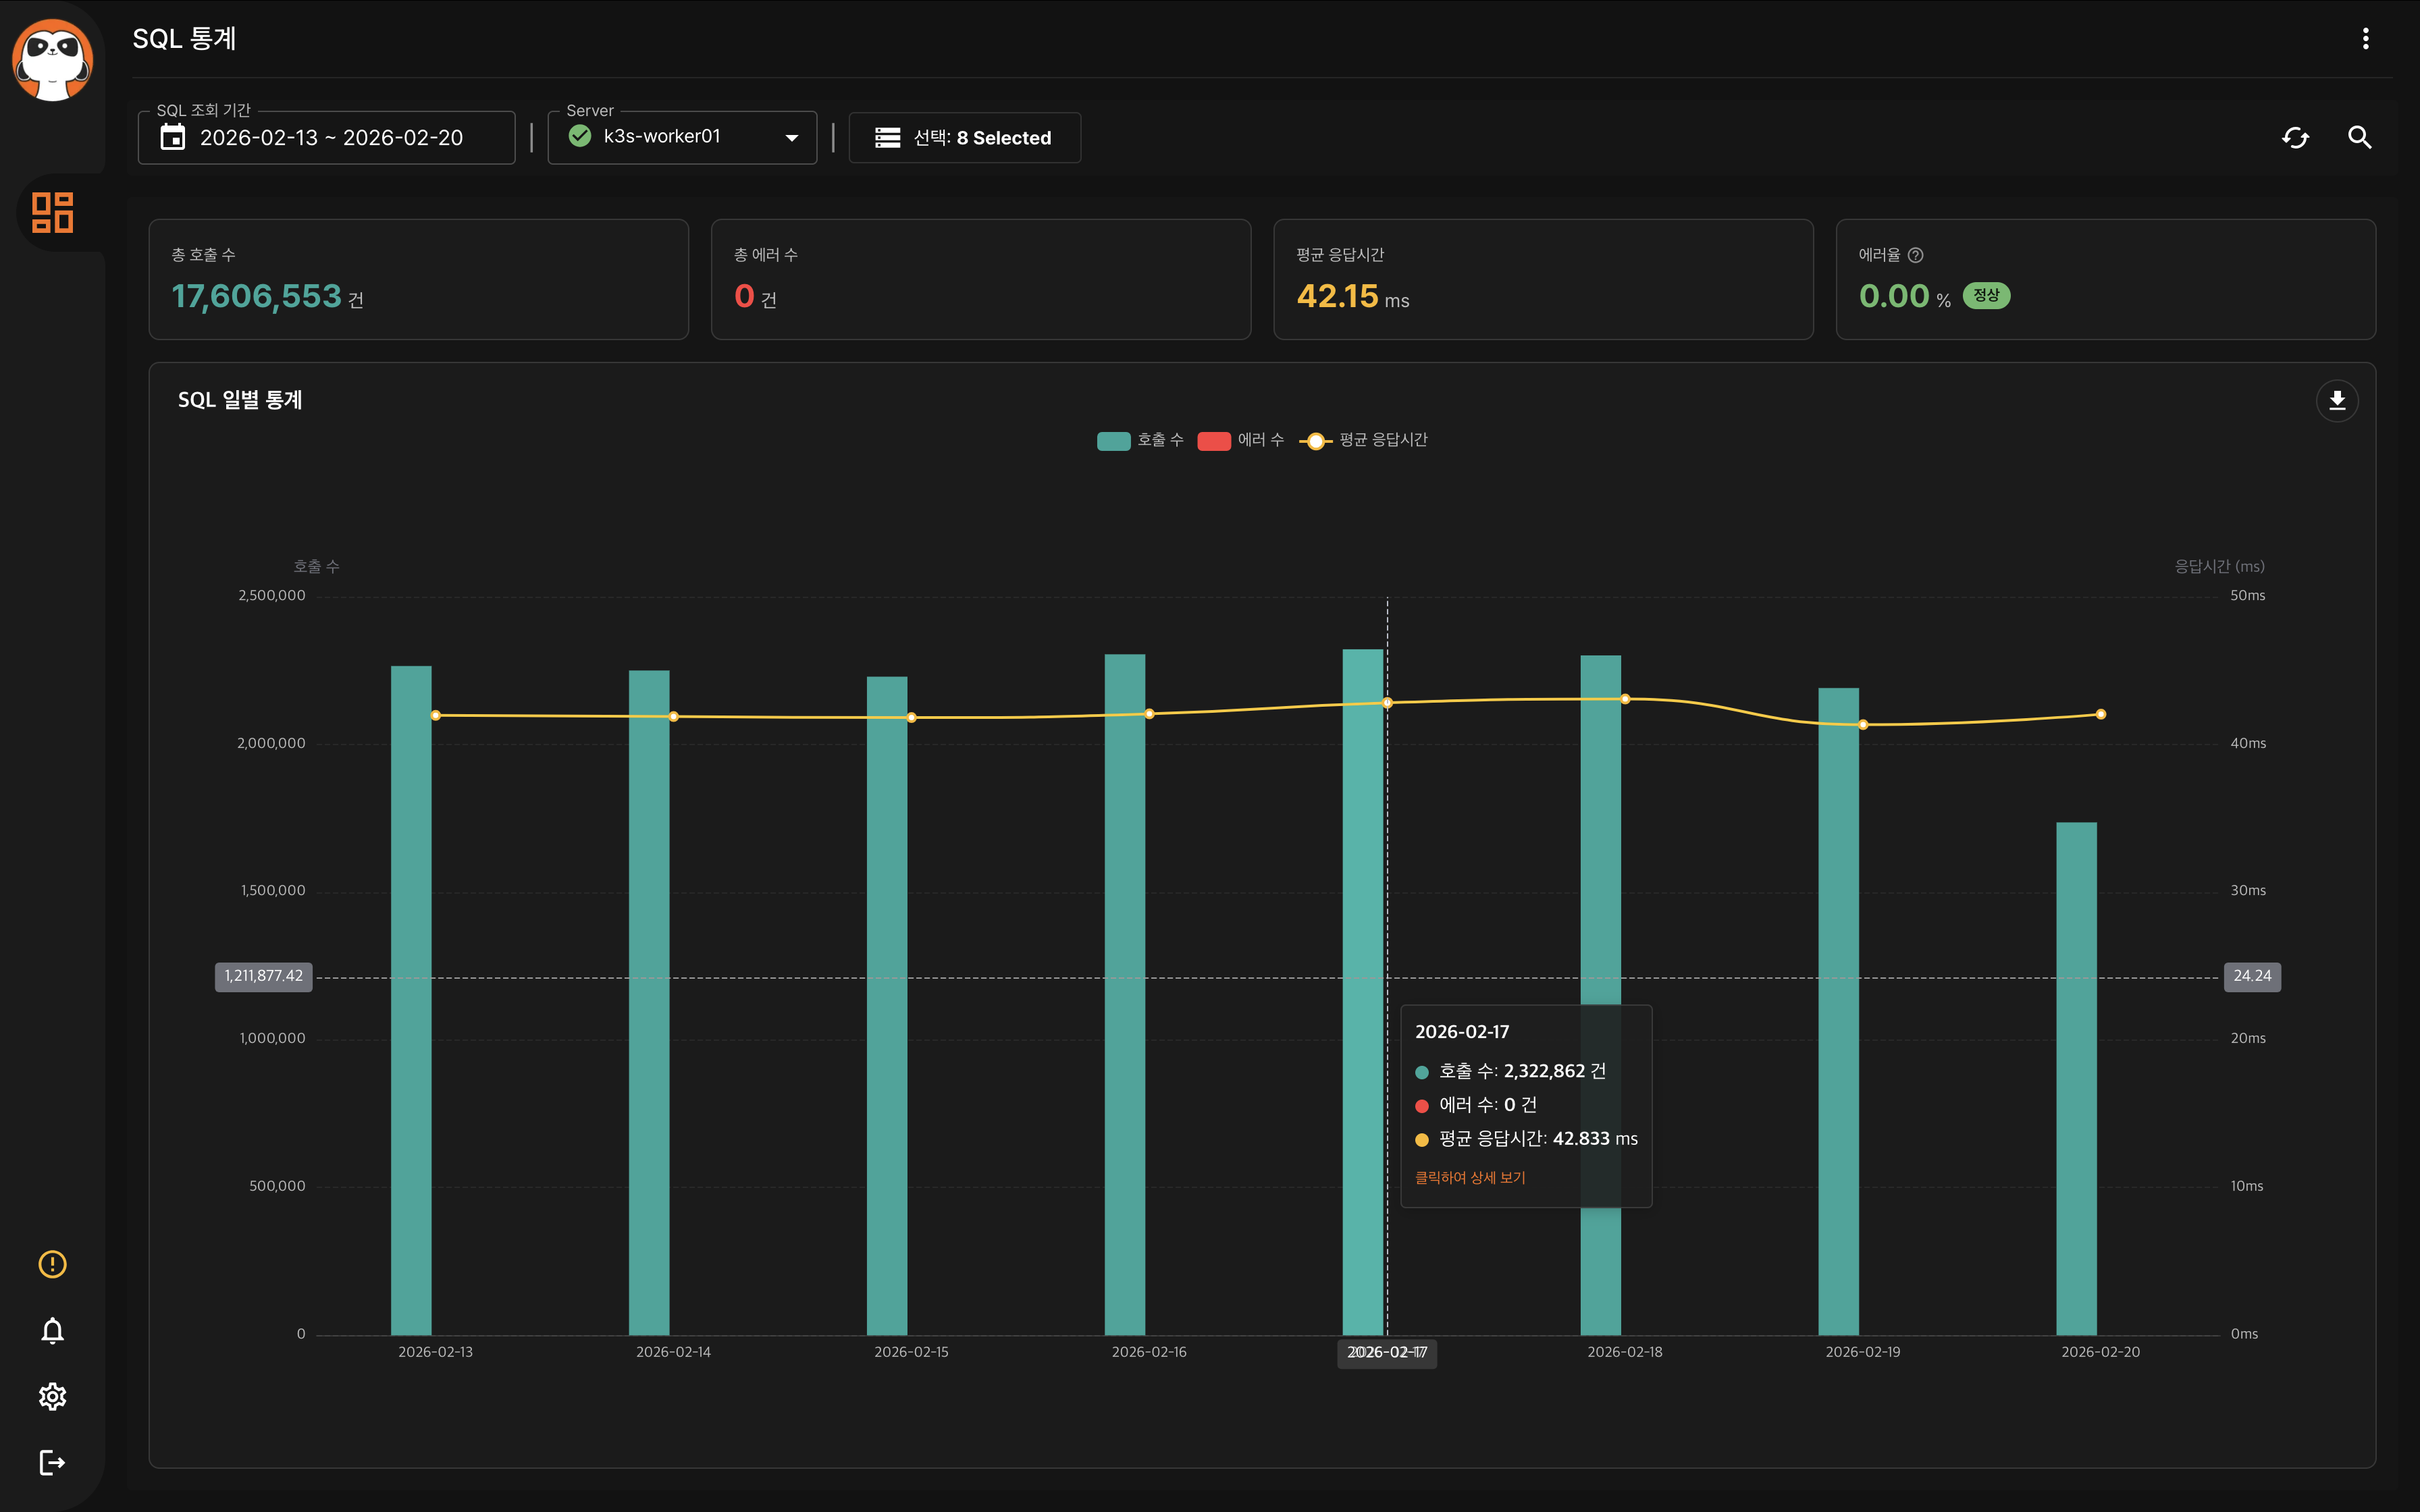
Task: Click the refresh sync icon
Action: click(2295, 138)
